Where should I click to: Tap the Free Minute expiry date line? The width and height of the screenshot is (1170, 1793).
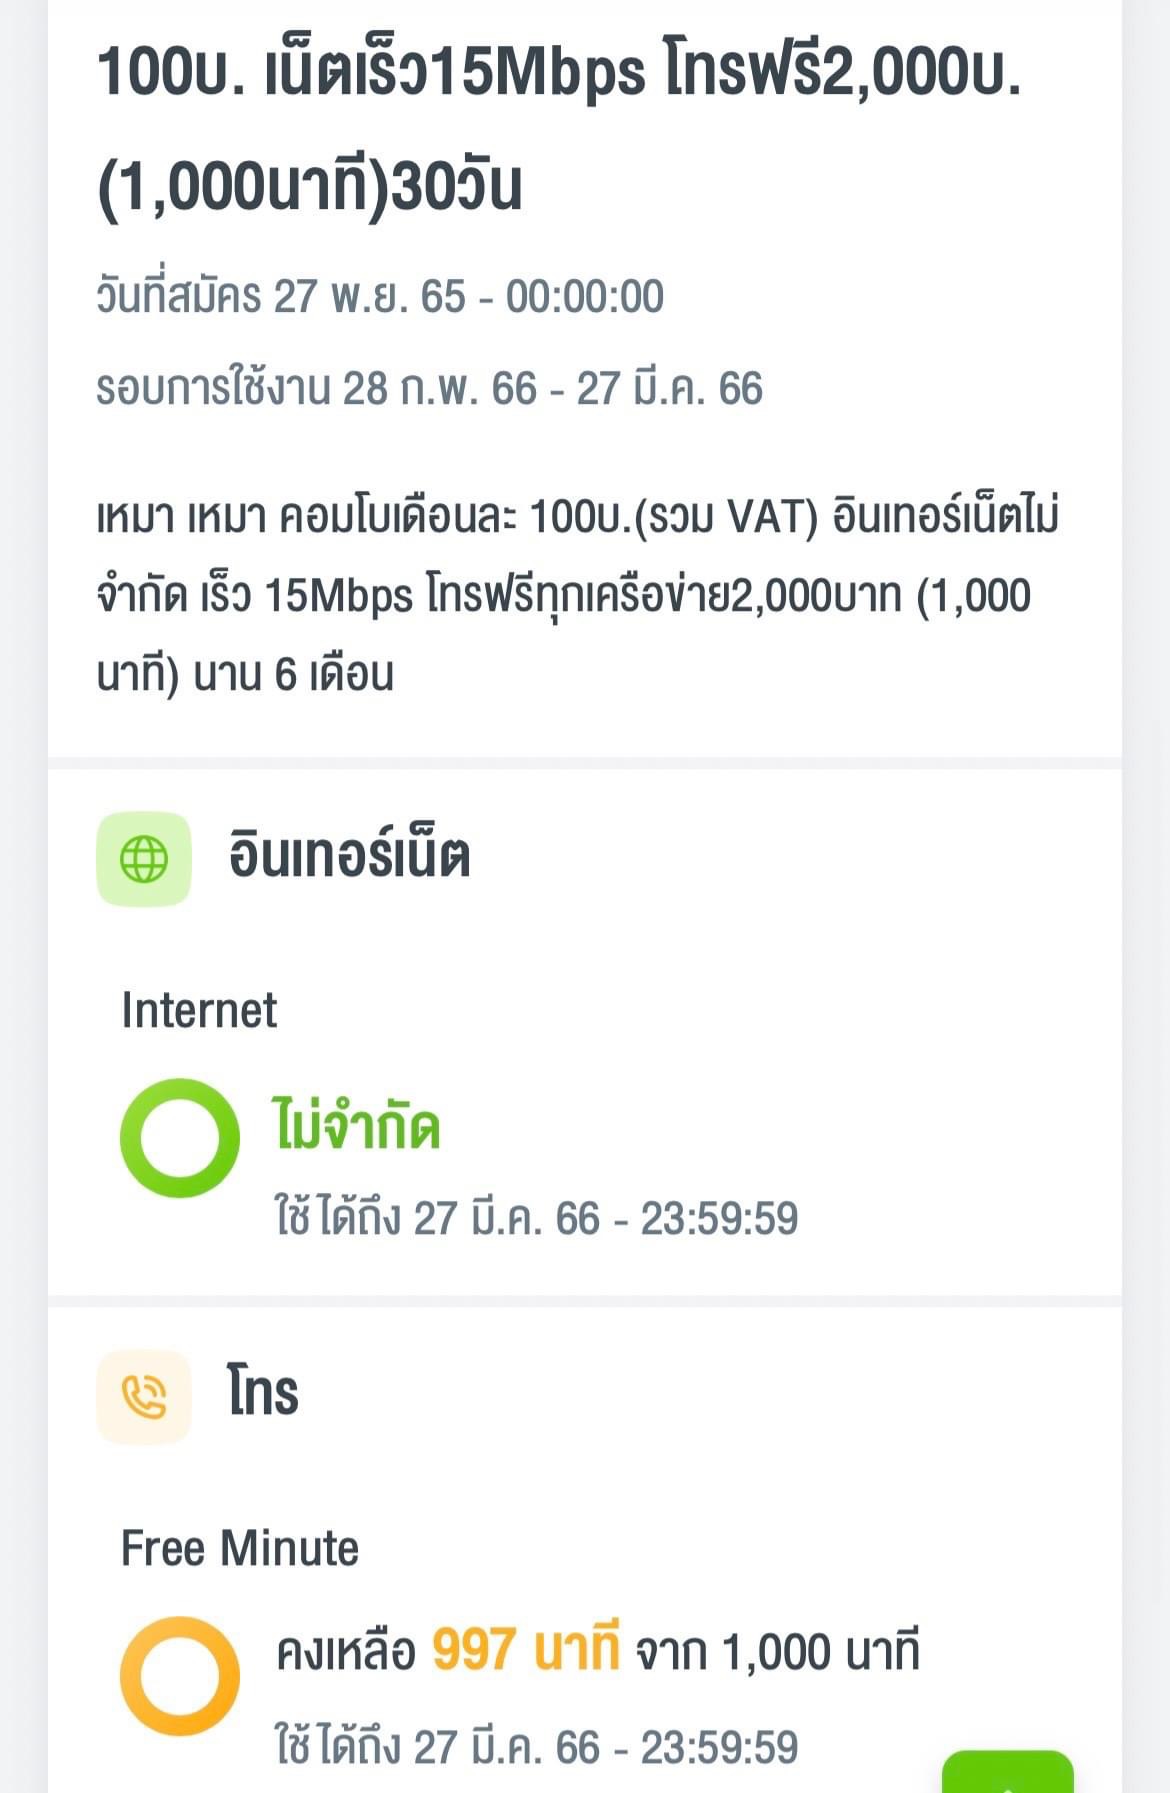tap(537, 1748)
